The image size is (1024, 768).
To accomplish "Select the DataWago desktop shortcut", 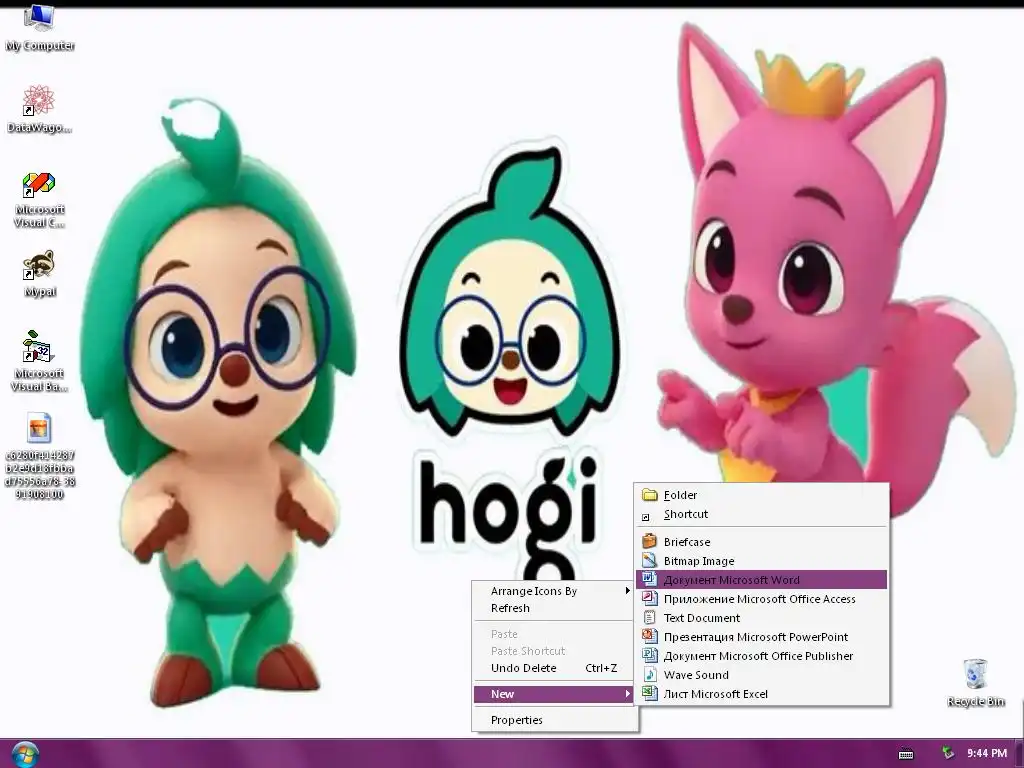I will [39, 109].
